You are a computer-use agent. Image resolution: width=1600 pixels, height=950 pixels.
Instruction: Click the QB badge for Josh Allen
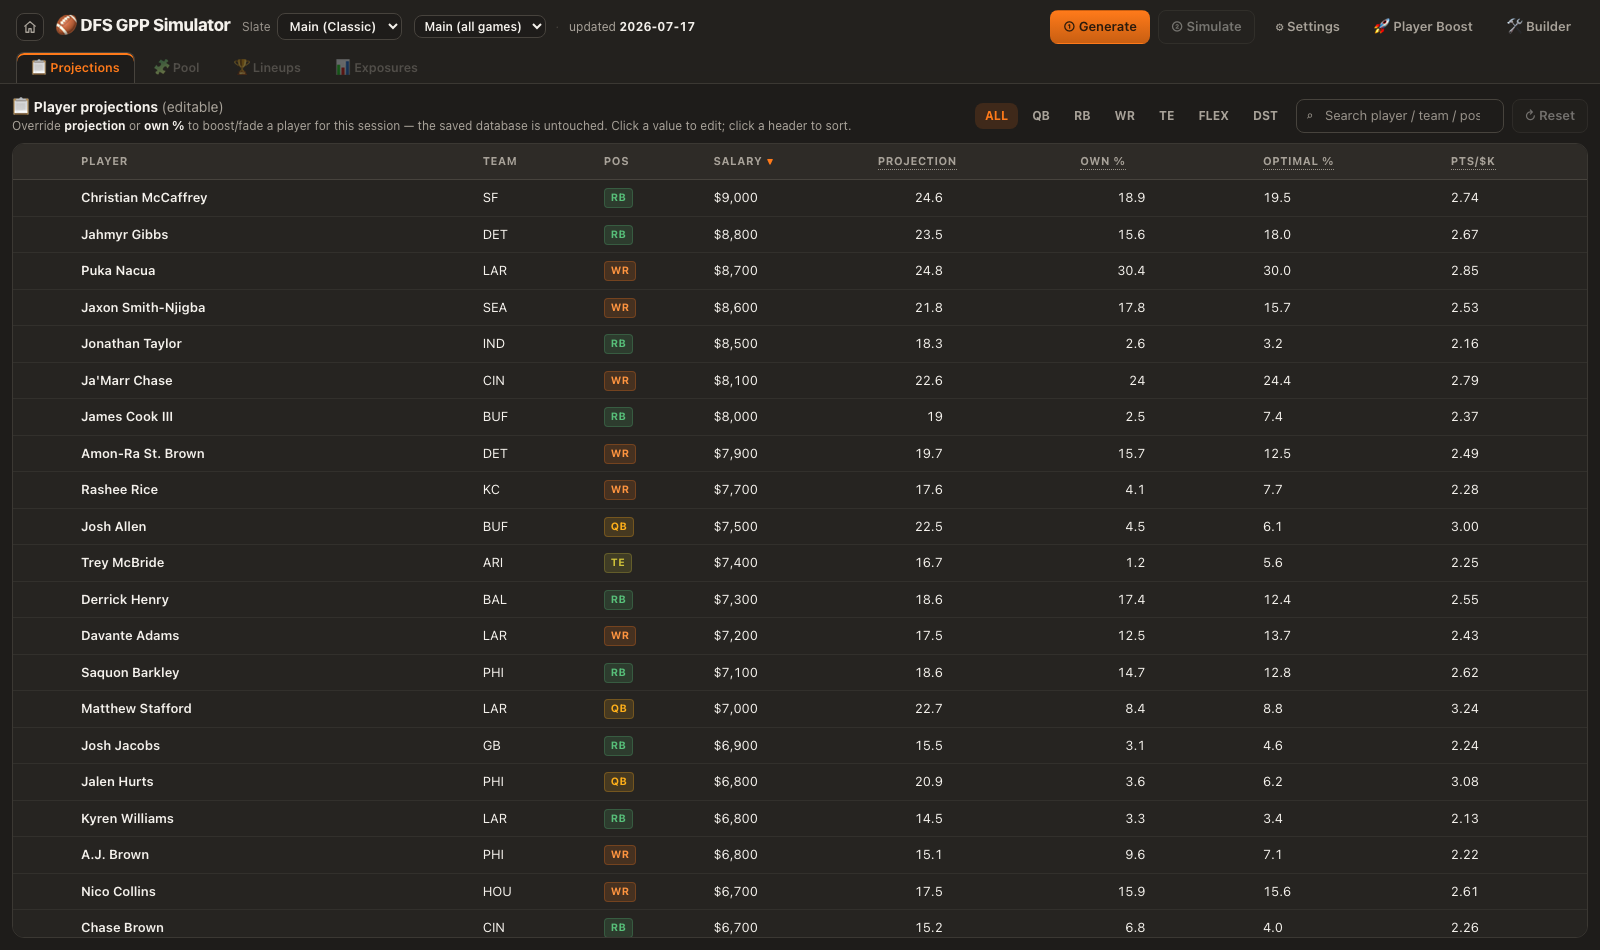[x=619, y=527]
